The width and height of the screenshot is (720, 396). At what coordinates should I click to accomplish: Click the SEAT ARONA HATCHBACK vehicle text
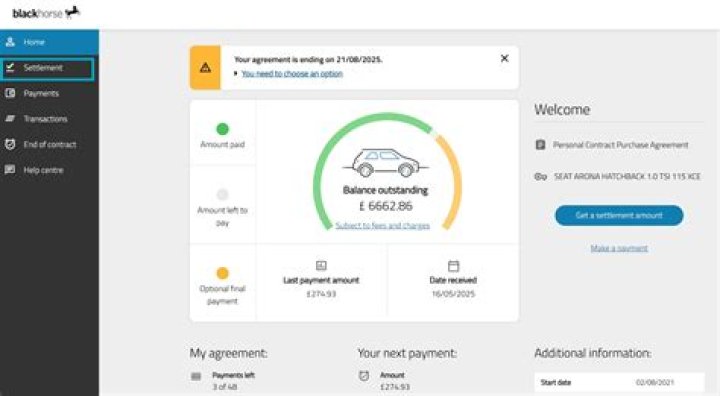(627, 176)
